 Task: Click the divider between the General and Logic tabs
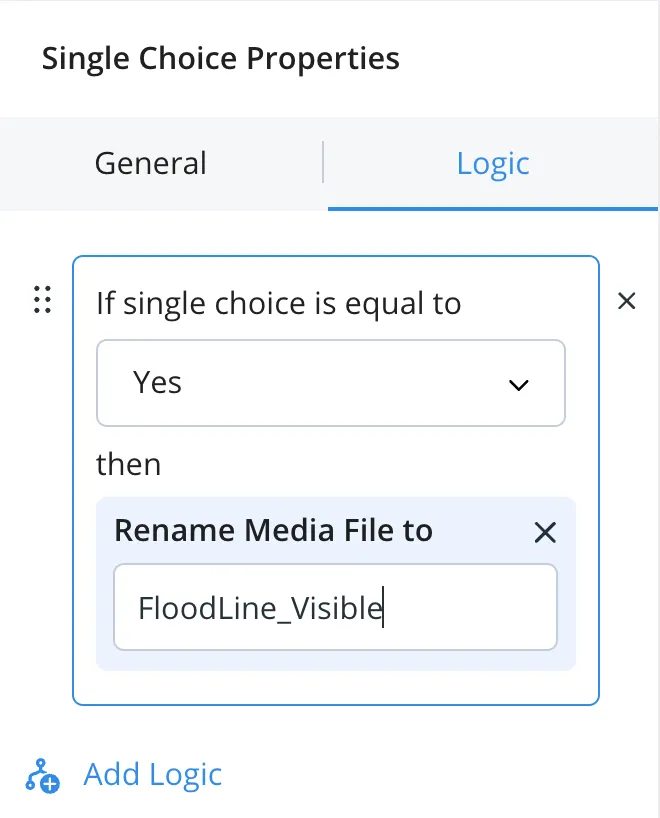tap(323, 162)
